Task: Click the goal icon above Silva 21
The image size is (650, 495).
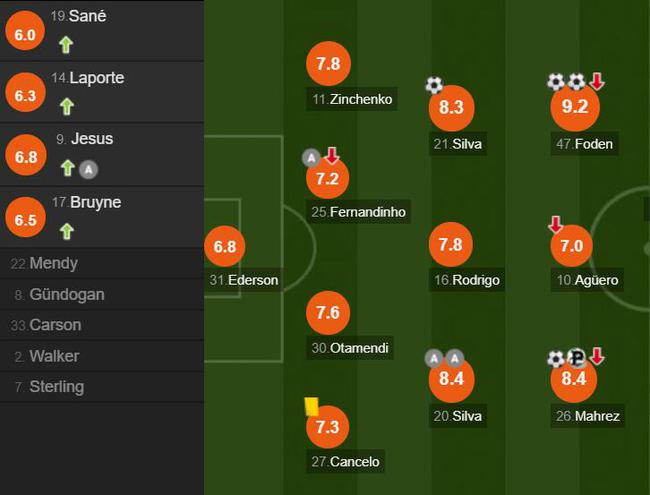Action: 433,86
